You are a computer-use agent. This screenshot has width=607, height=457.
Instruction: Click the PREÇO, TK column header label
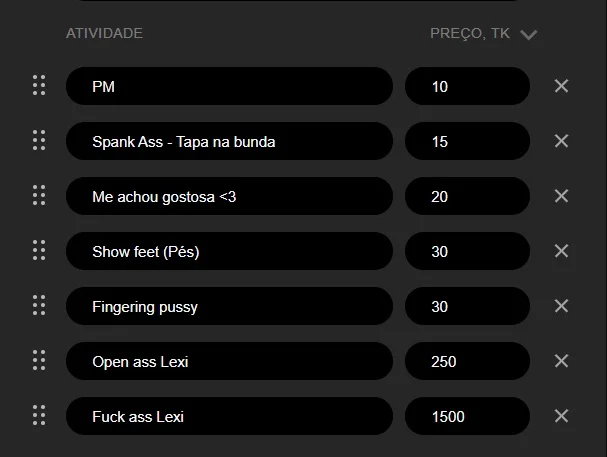[470, 33]
